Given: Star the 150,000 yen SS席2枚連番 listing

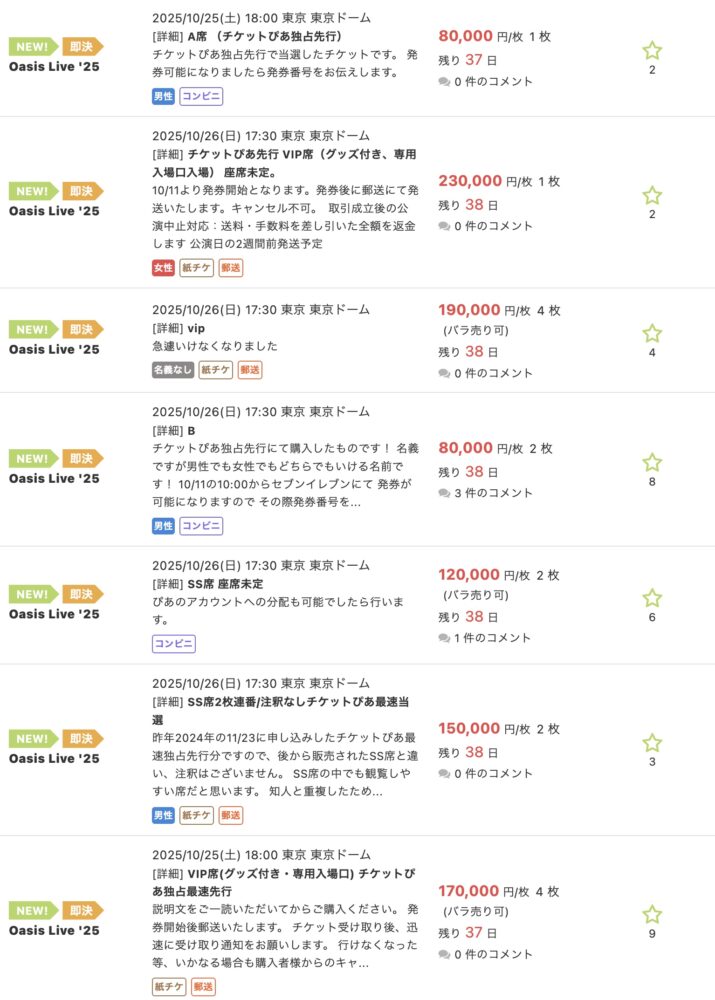Looking at the screenshot, I should 652,743.
